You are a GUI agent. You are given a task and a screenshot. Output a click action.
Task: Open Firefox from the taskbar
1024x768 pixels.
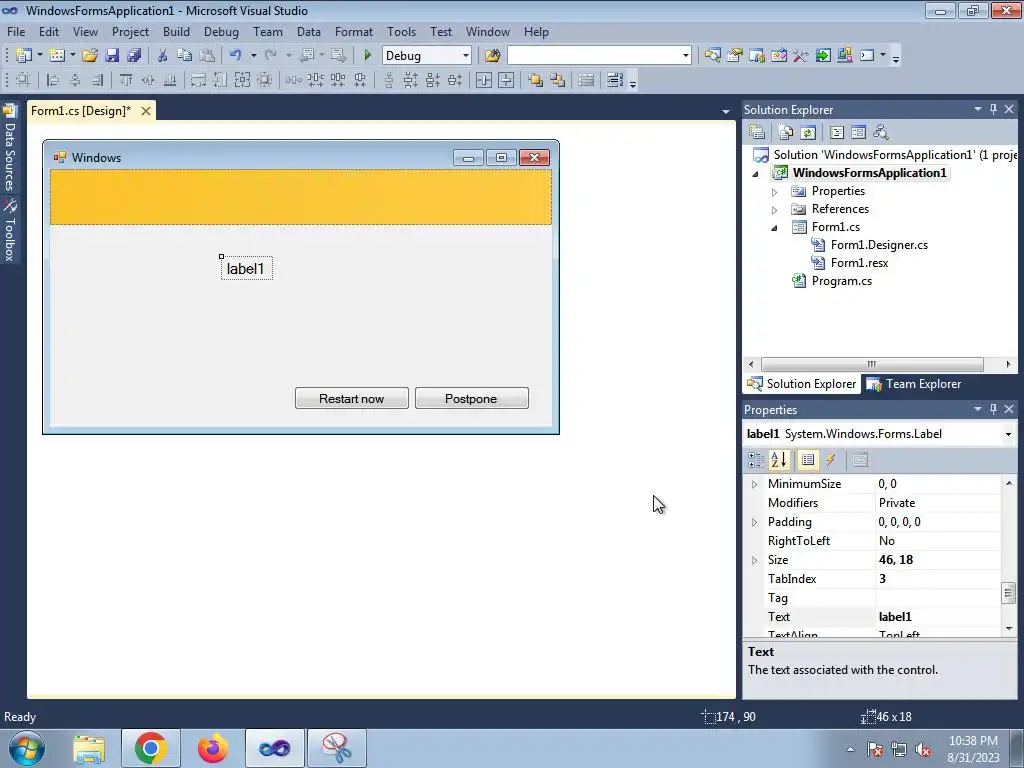[x=212, y=748]
